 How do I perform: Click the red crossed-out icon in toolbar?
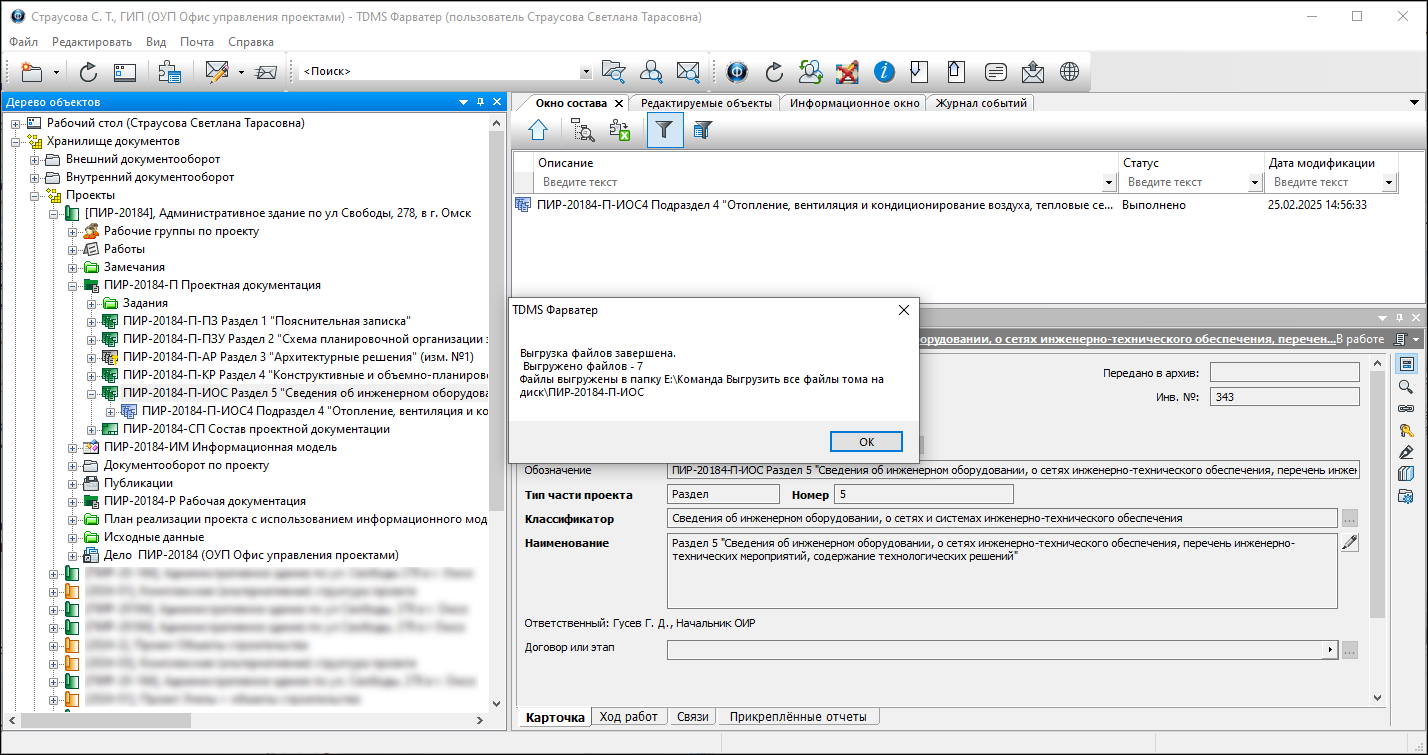coord(847,72)
